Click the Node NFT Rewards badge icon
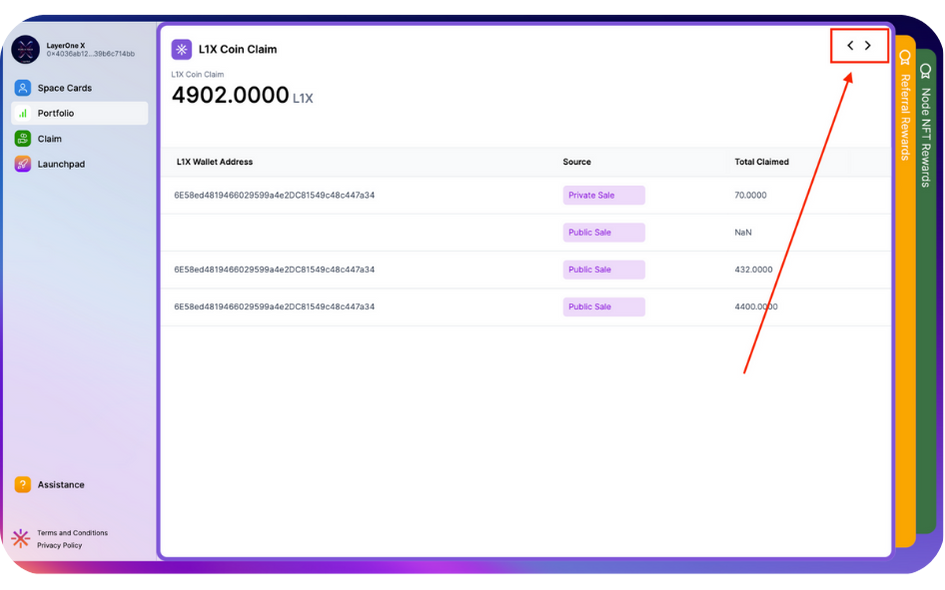 pyautogui.click(x=925, y=71)
